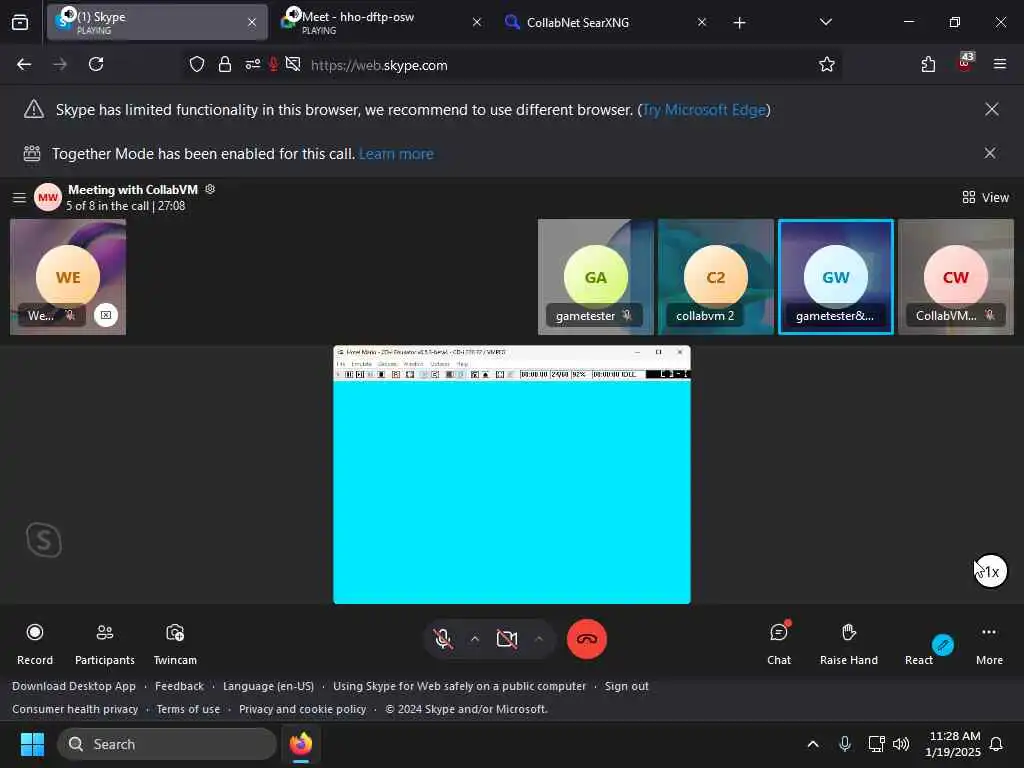Image resolution: width=1024 pixels, height=768 pixels.
Task: Expand microphone options chevron
Action: click(x=475, y=639)
